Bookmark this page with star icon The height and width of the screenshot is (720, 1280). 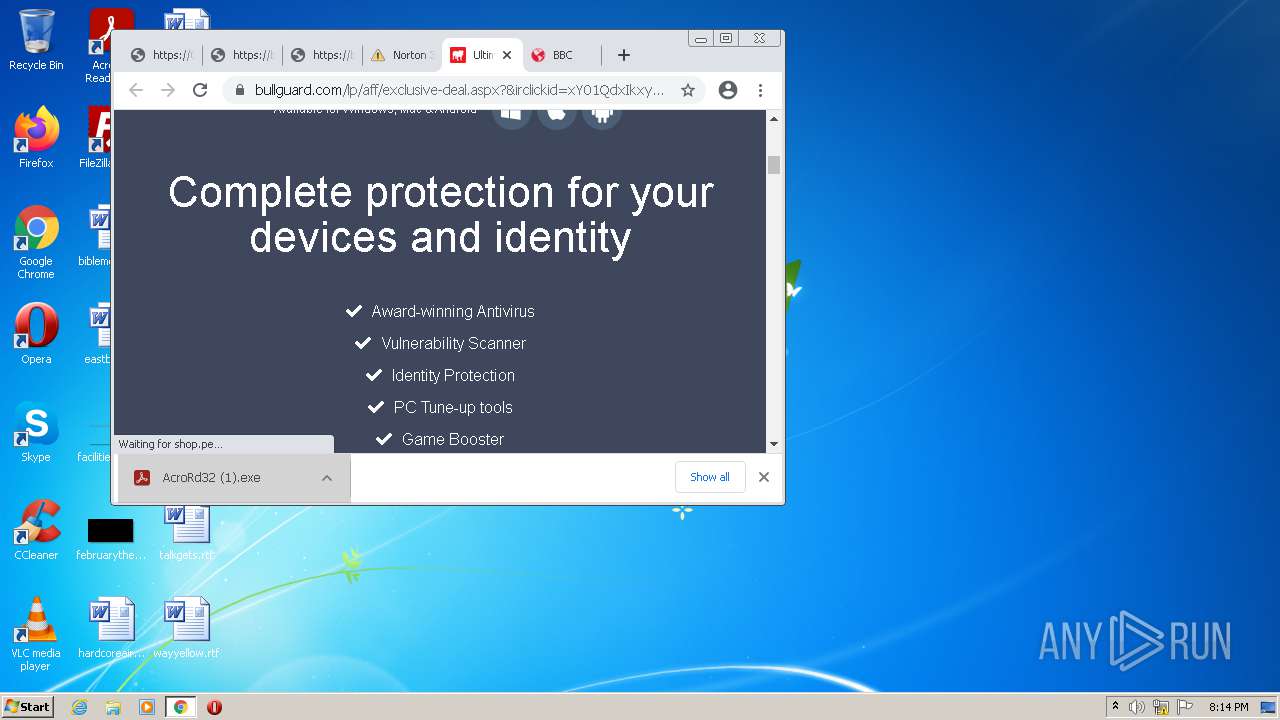pyautogui.click(x=688, y=90)
